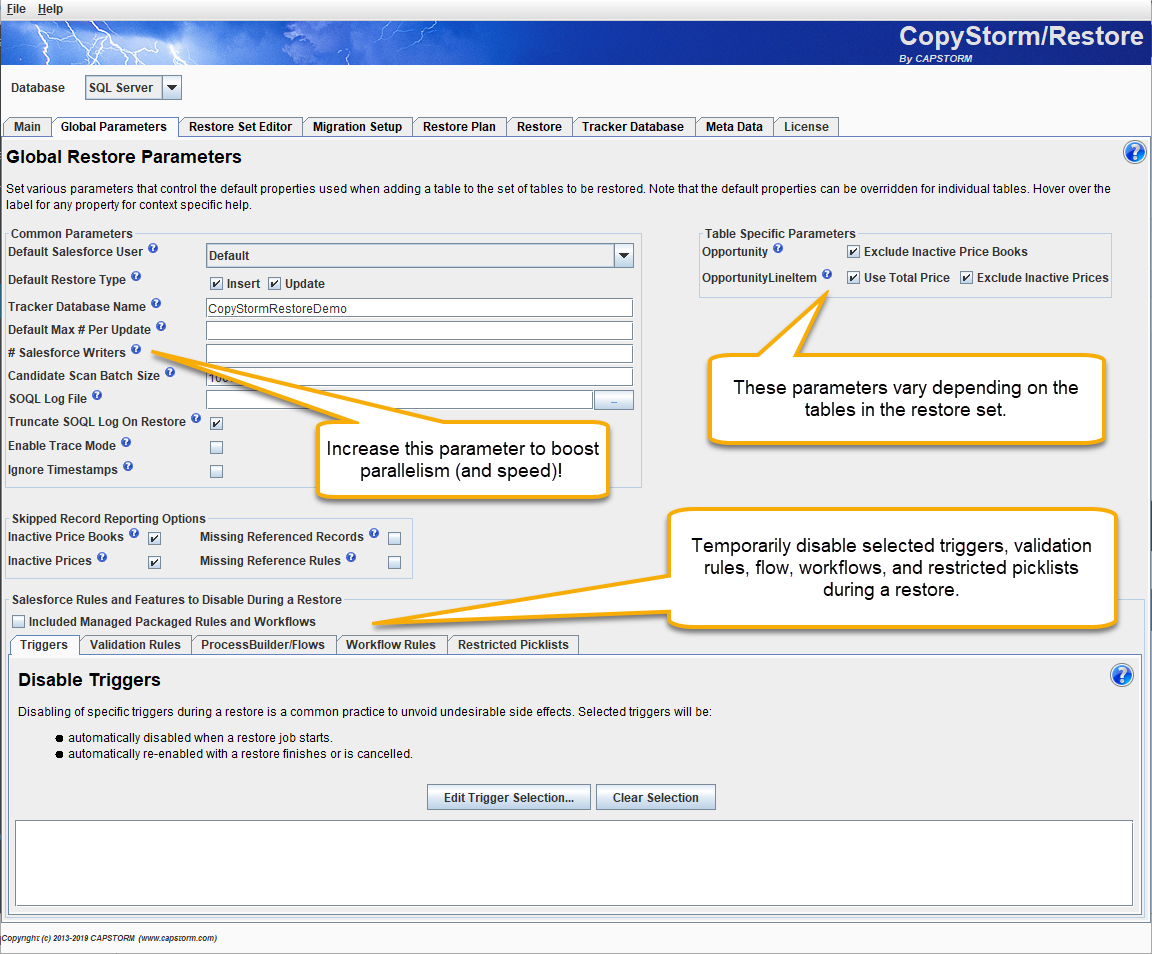1152x954 pixels.
Task: Uncheck Inactive Price Books reporting option
Action: 155,539
